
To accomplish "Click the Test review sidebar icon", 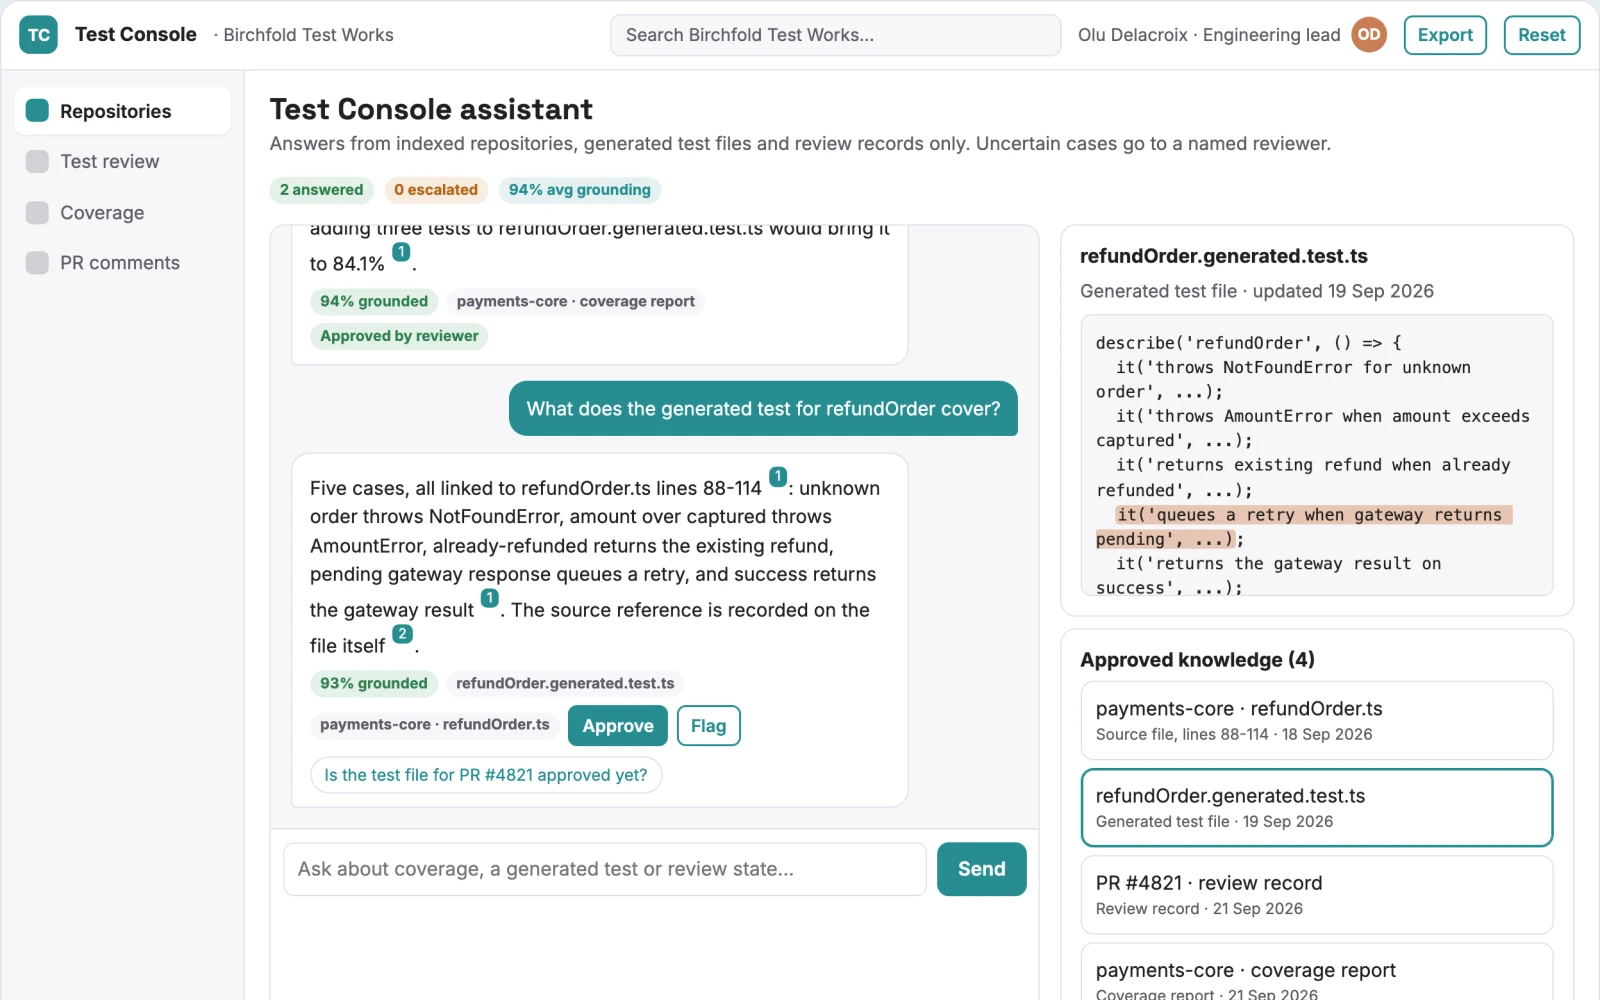I will [x=37, y=161].
